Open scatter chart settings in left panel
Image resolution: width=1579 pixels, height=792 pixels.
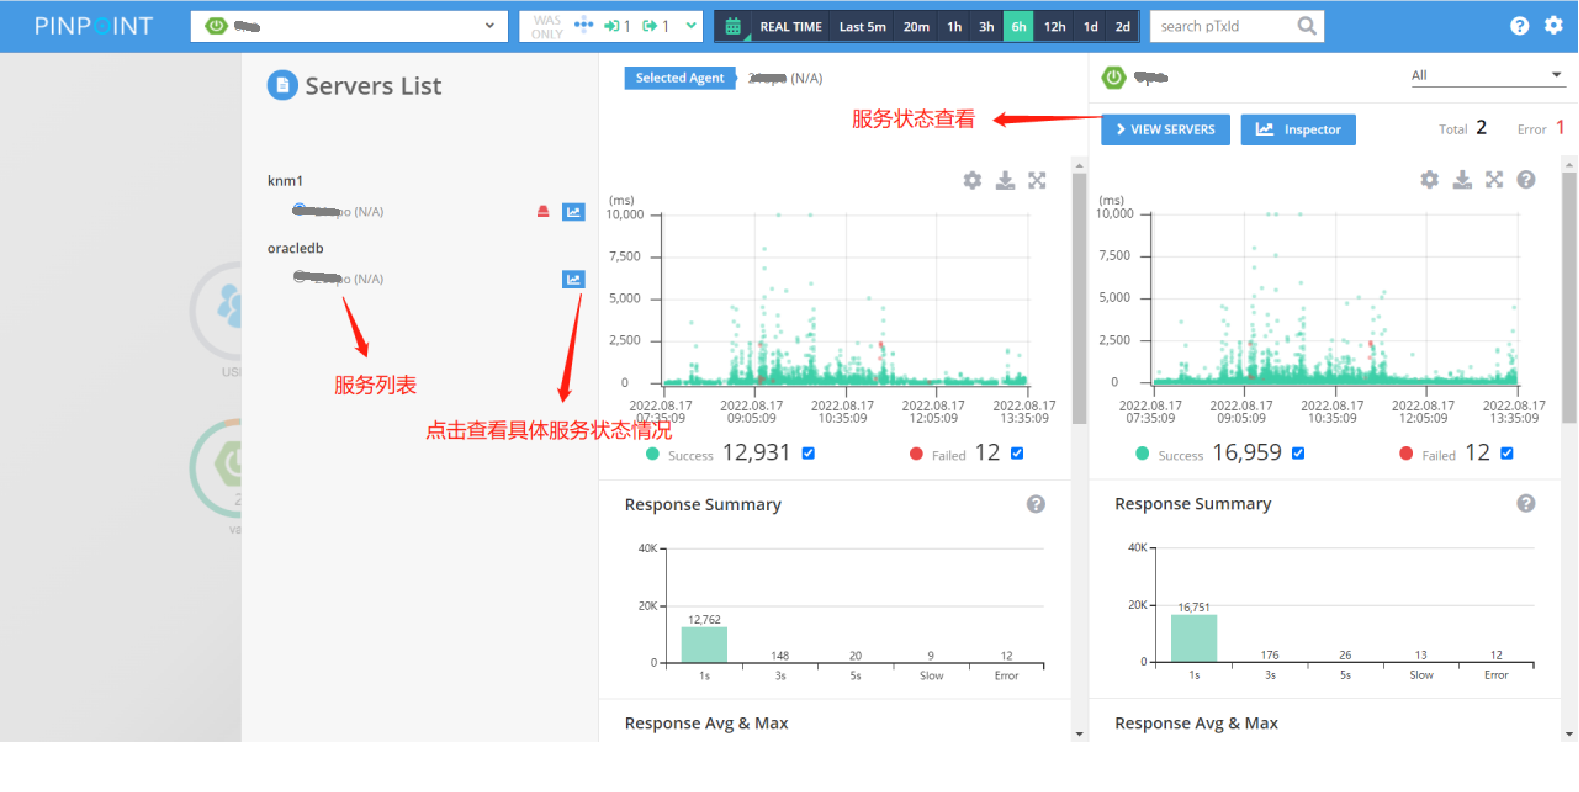coord(972,180)
